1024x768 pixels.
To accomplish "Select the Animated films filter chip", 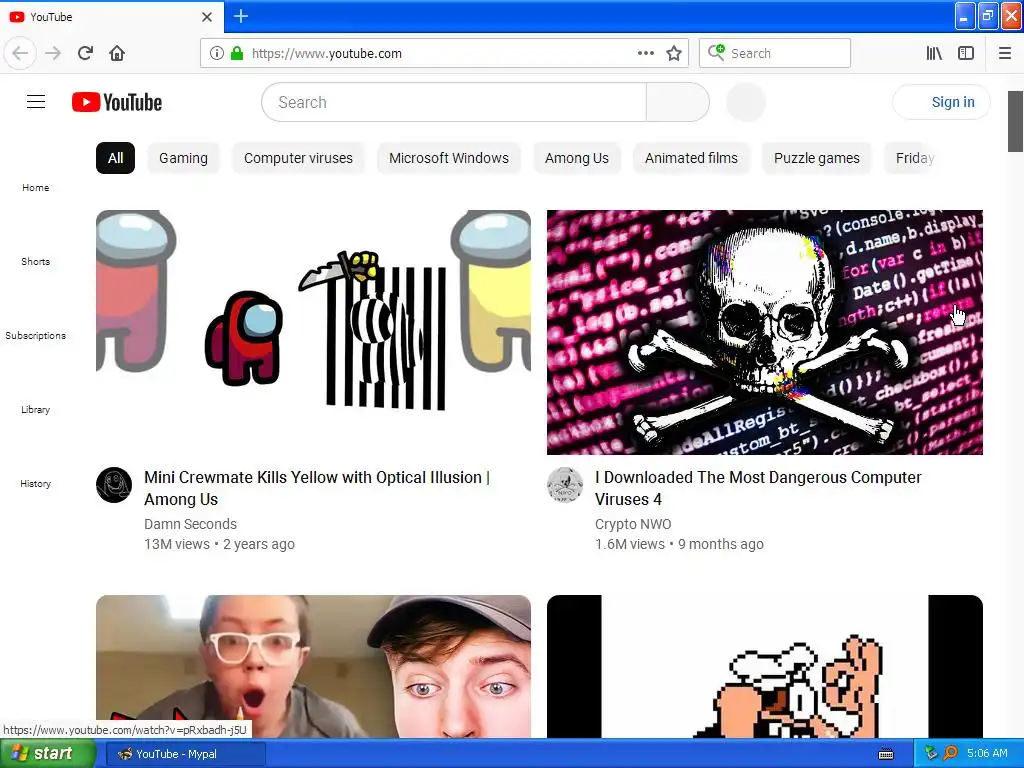I will [x=691, y=158].
